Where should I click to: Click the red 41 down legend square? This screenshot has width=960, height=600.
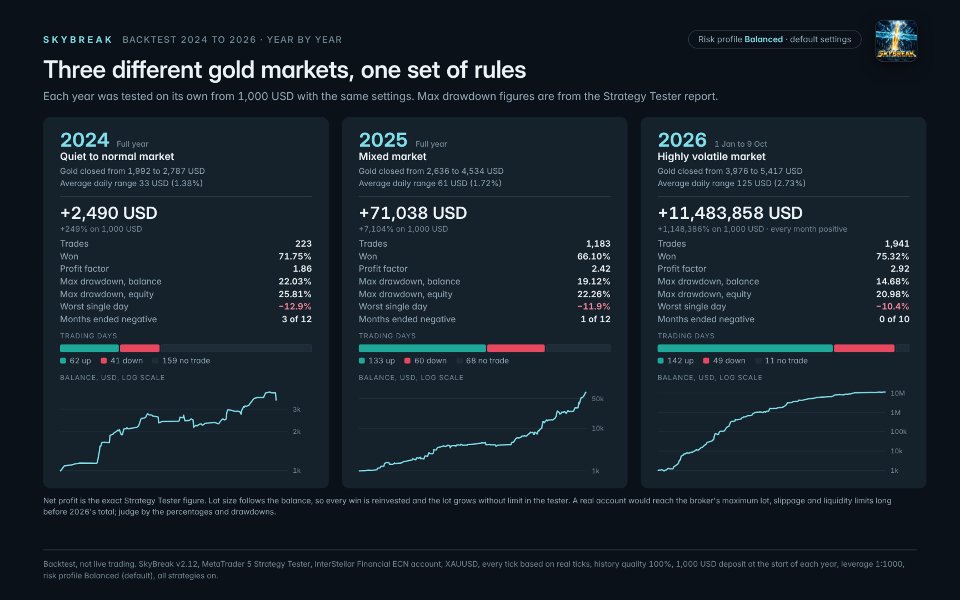[104, 361]
